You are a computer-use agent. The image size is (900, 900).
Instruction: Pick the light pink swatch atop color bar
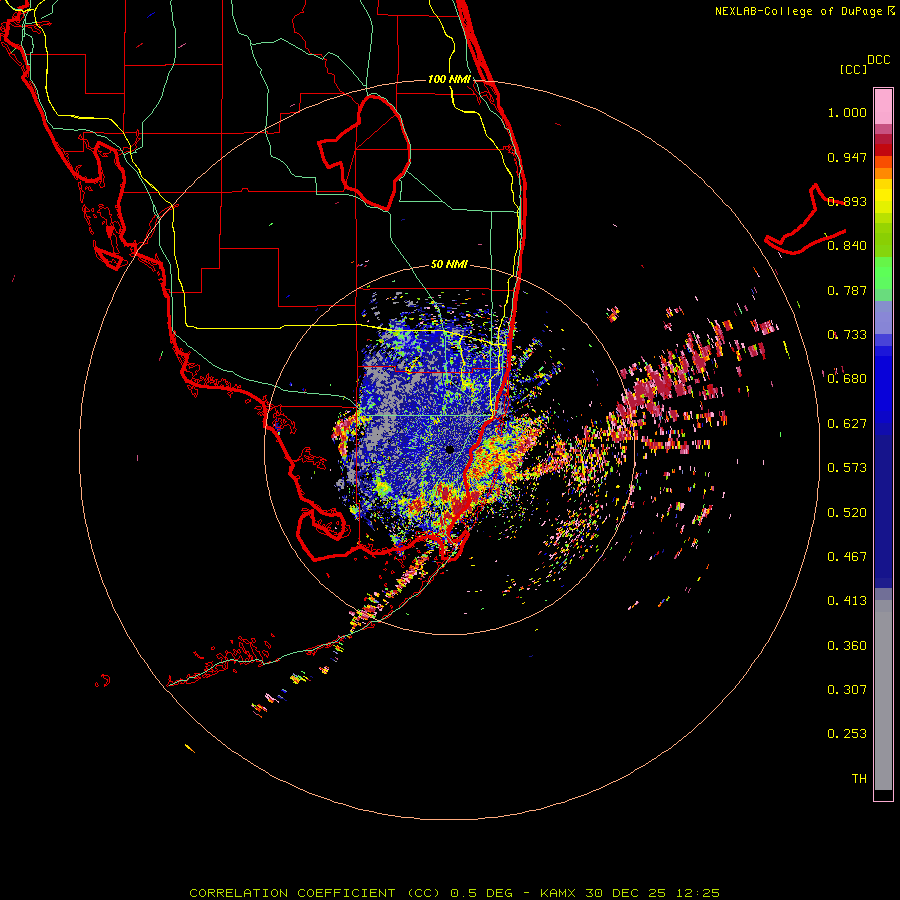[883, 106]
